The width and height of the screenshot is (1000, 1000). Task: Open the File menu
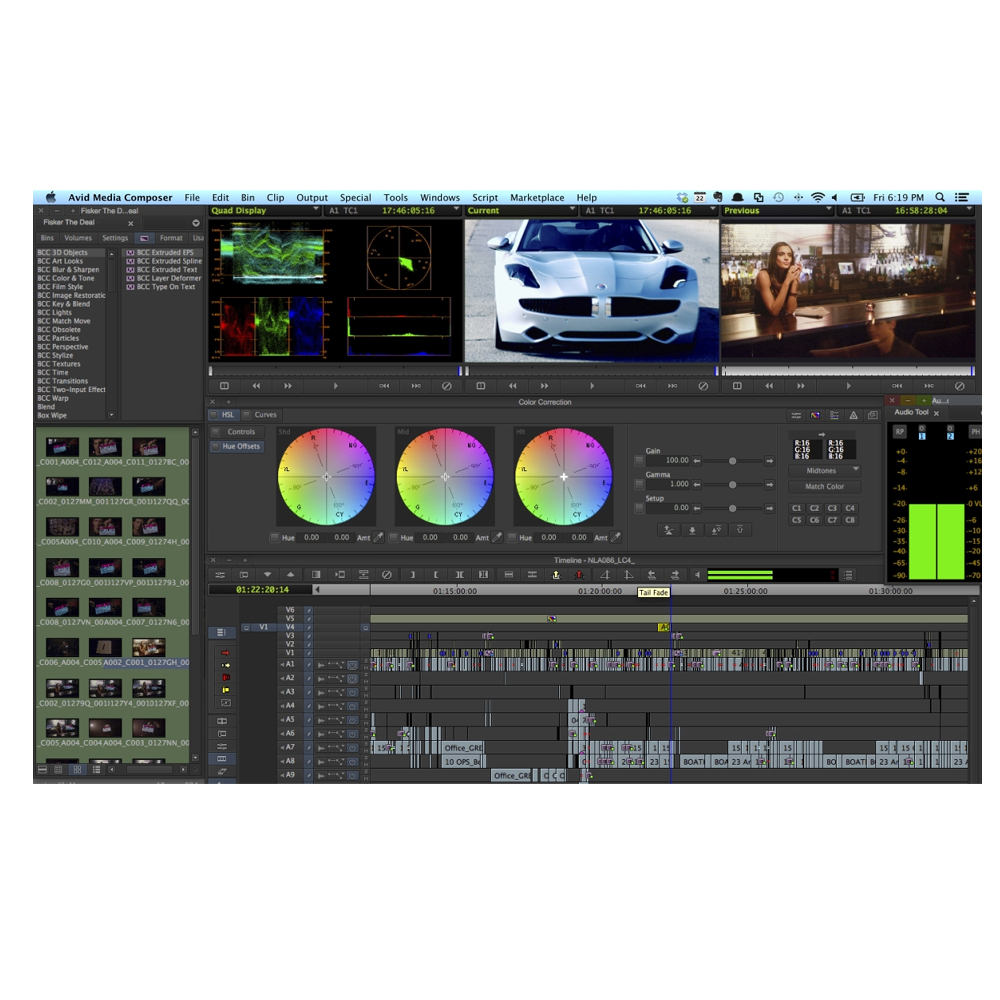(x=192, y=197)
